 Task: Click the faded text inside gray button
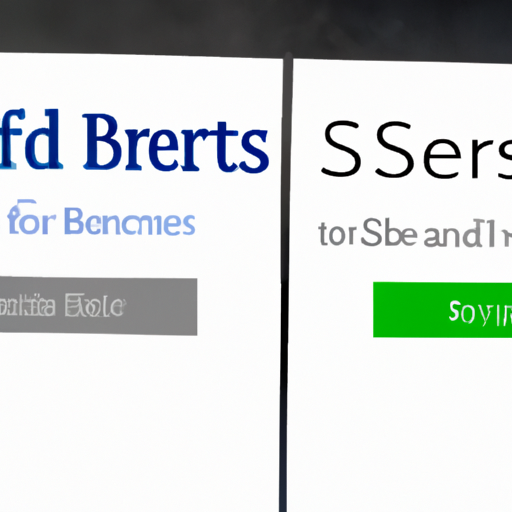point(62,305)
